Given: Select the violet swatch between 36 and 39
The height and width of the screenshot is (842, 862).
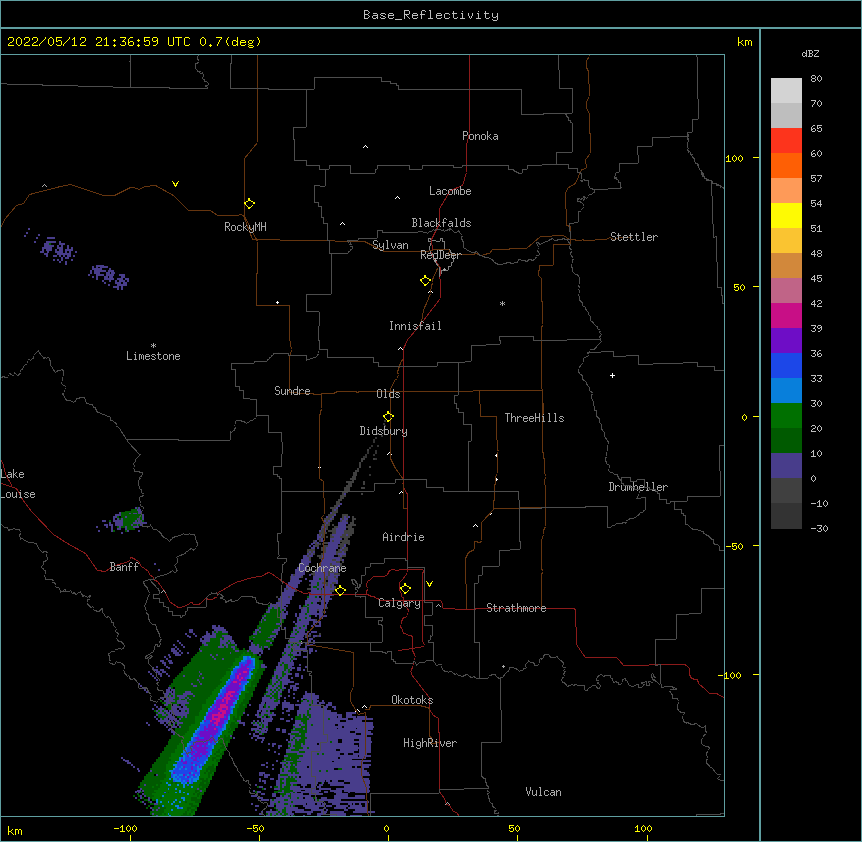Looking at the screenshot, I should (786, 340).
